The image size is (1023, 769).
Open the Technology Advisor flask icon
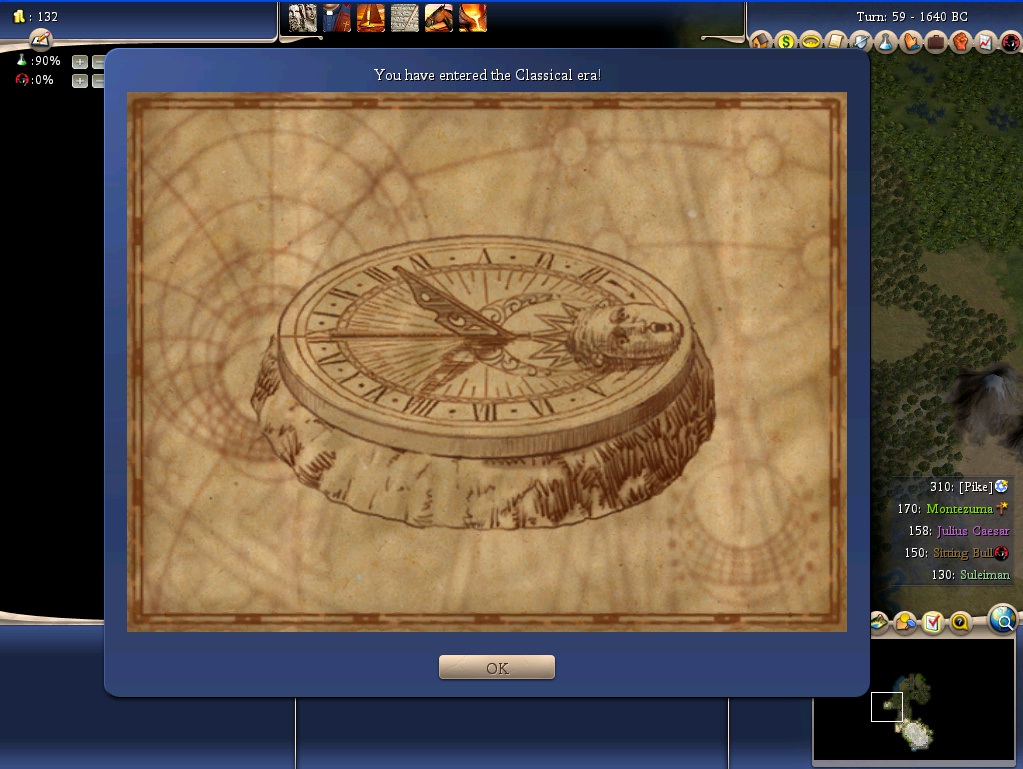click(x=885, y=42)
